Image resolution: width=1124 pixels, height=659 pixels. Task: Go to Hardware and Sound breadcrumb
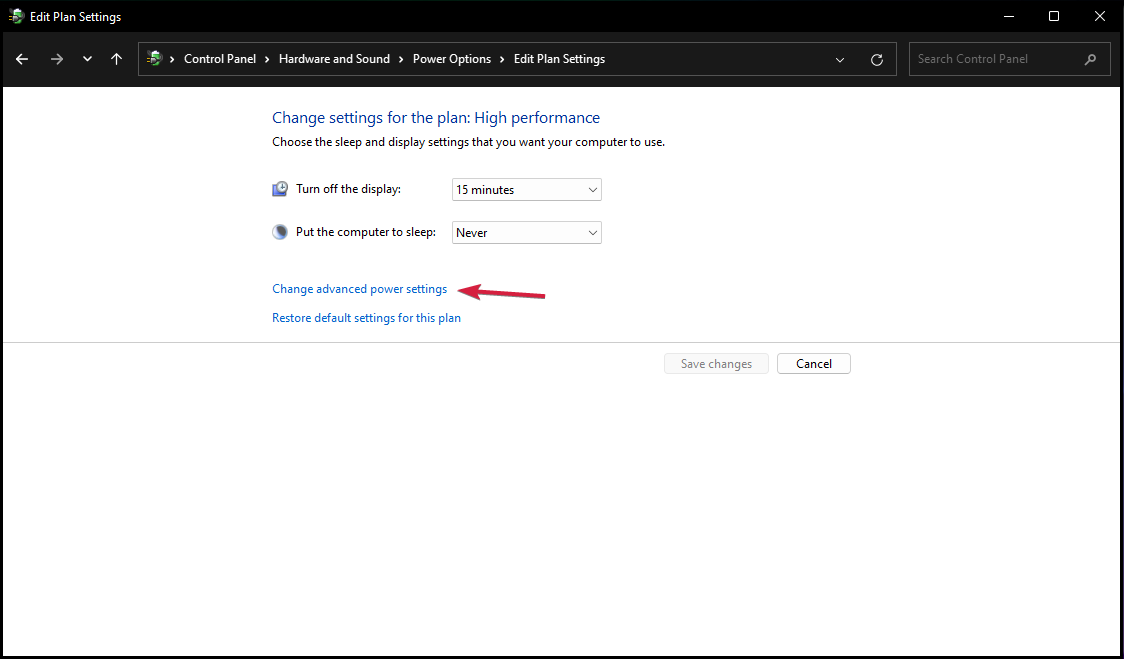click(334, 59)
